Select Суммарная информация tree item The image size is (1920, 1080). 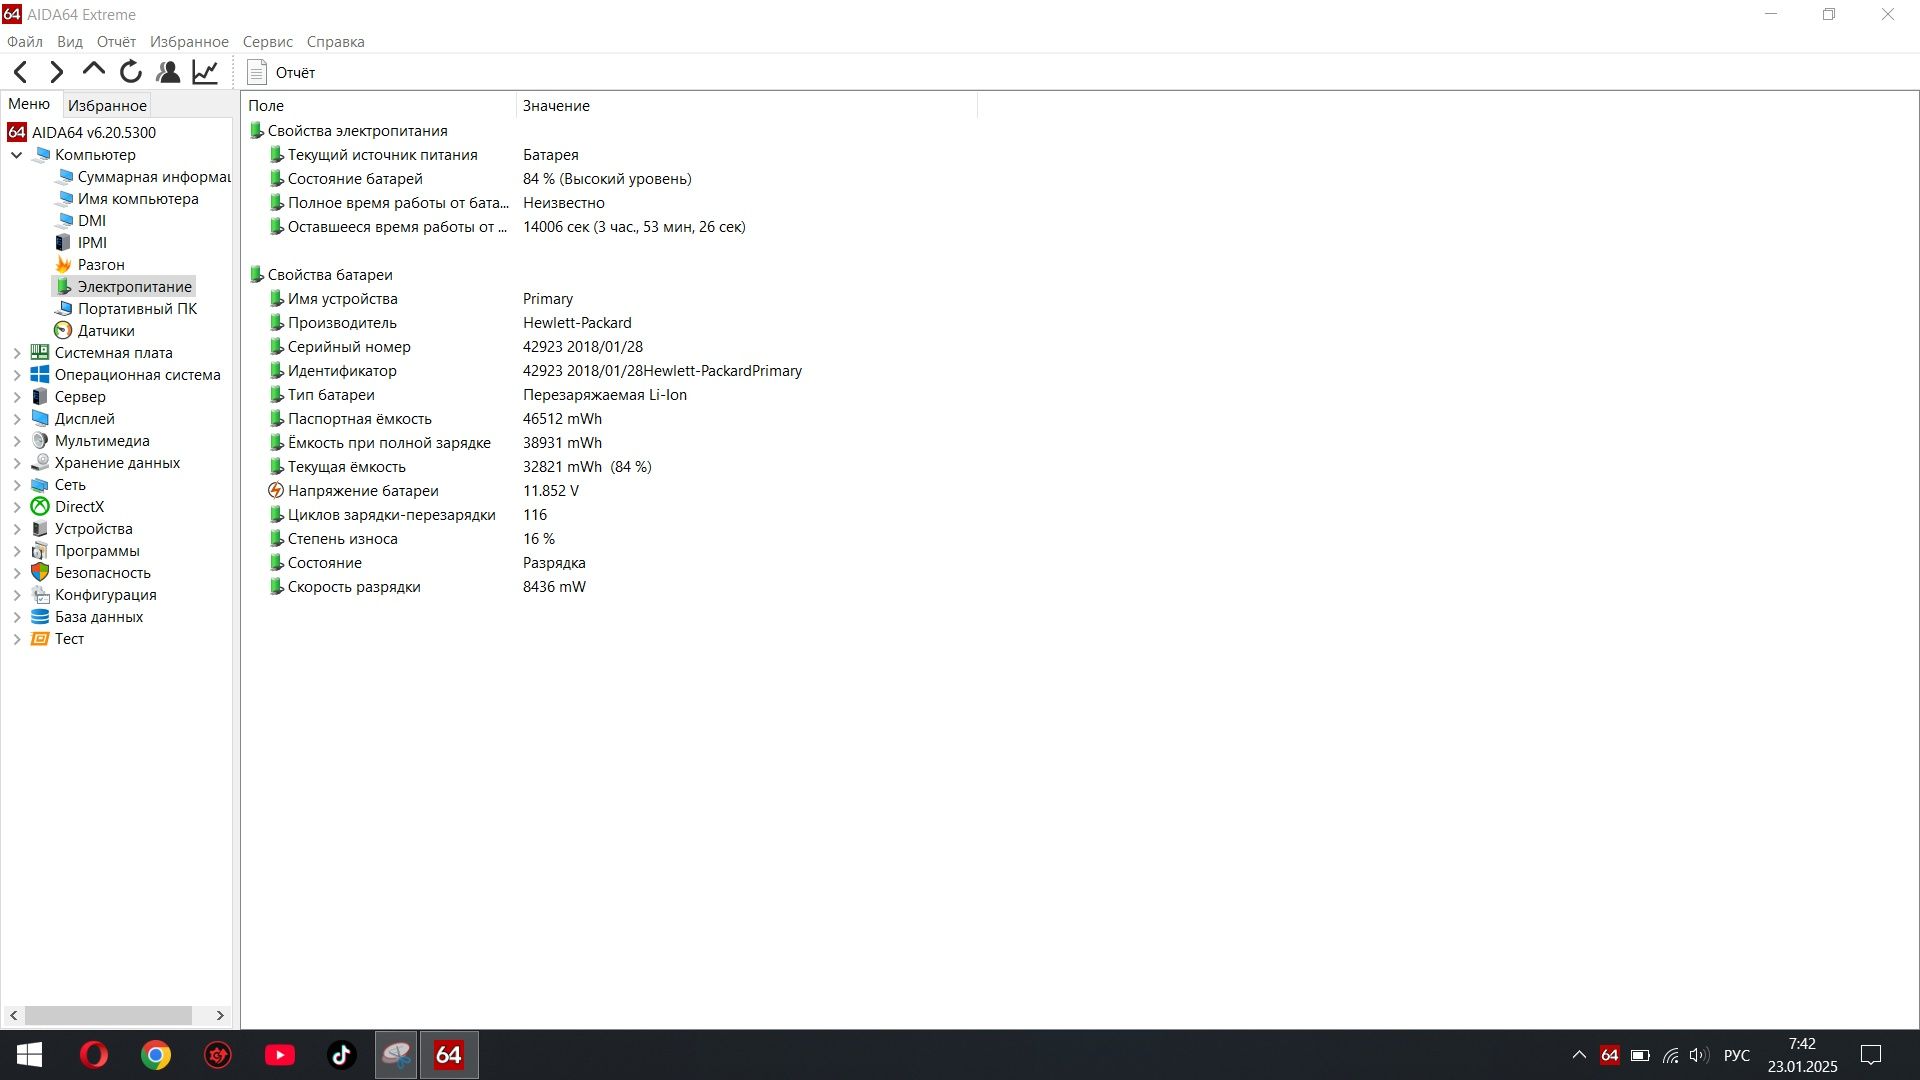[143, 177]
